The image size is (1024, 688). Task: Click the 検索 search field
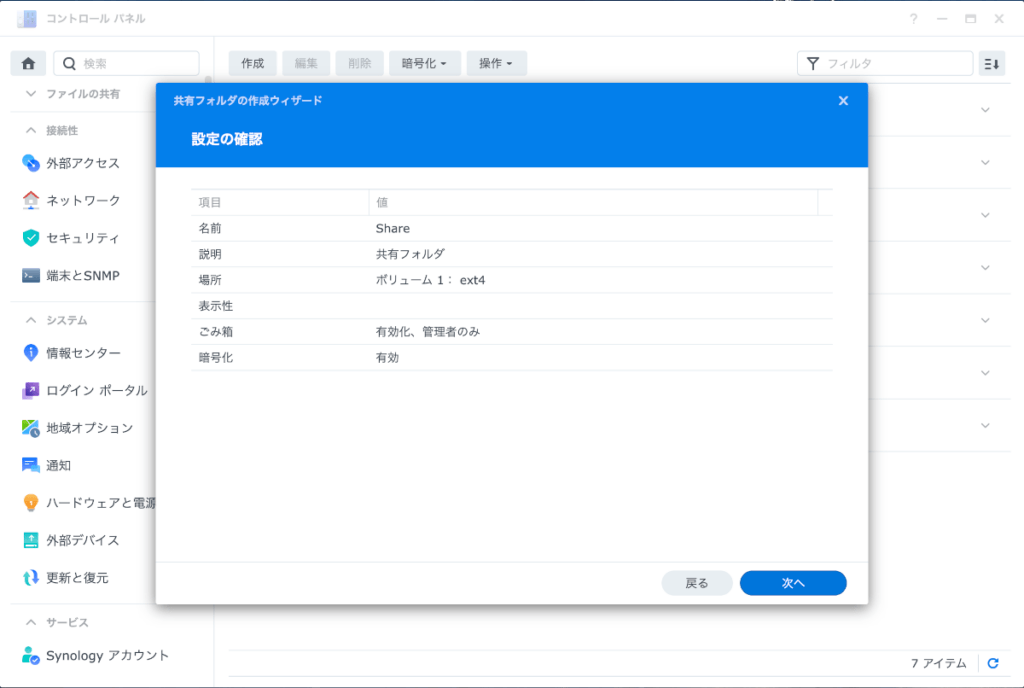(x=126, y=63)
